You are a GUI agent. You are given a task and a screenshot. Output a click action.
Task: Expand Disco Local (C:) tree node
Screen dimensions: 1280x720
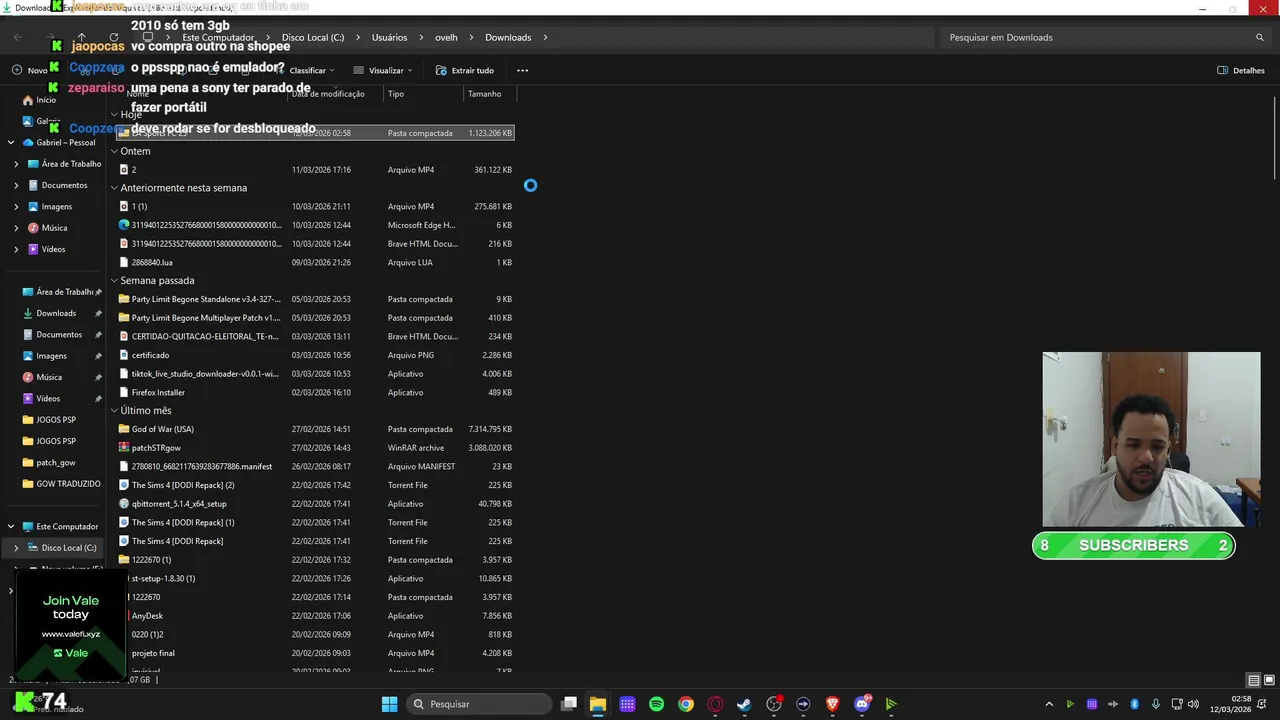tap(16, 548)
